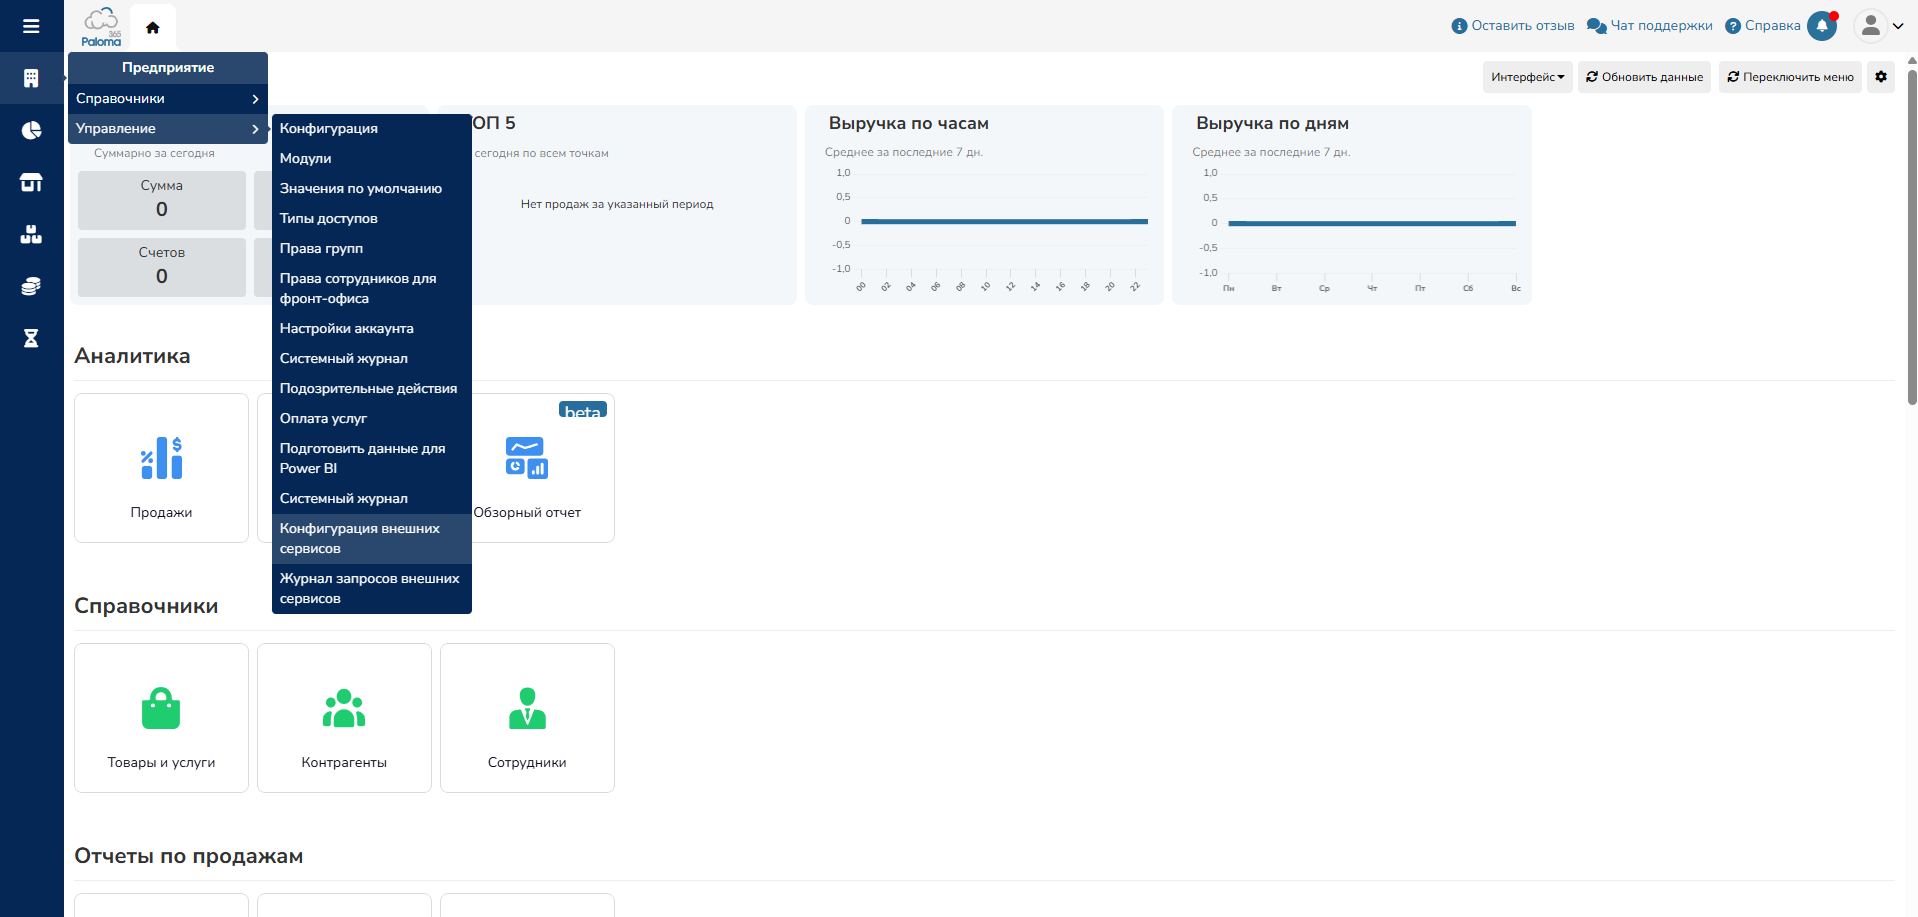The width and height of the screenshot is (1918, 917).
Task: Click the gear settings icon button
Action: coord(1880,77)
